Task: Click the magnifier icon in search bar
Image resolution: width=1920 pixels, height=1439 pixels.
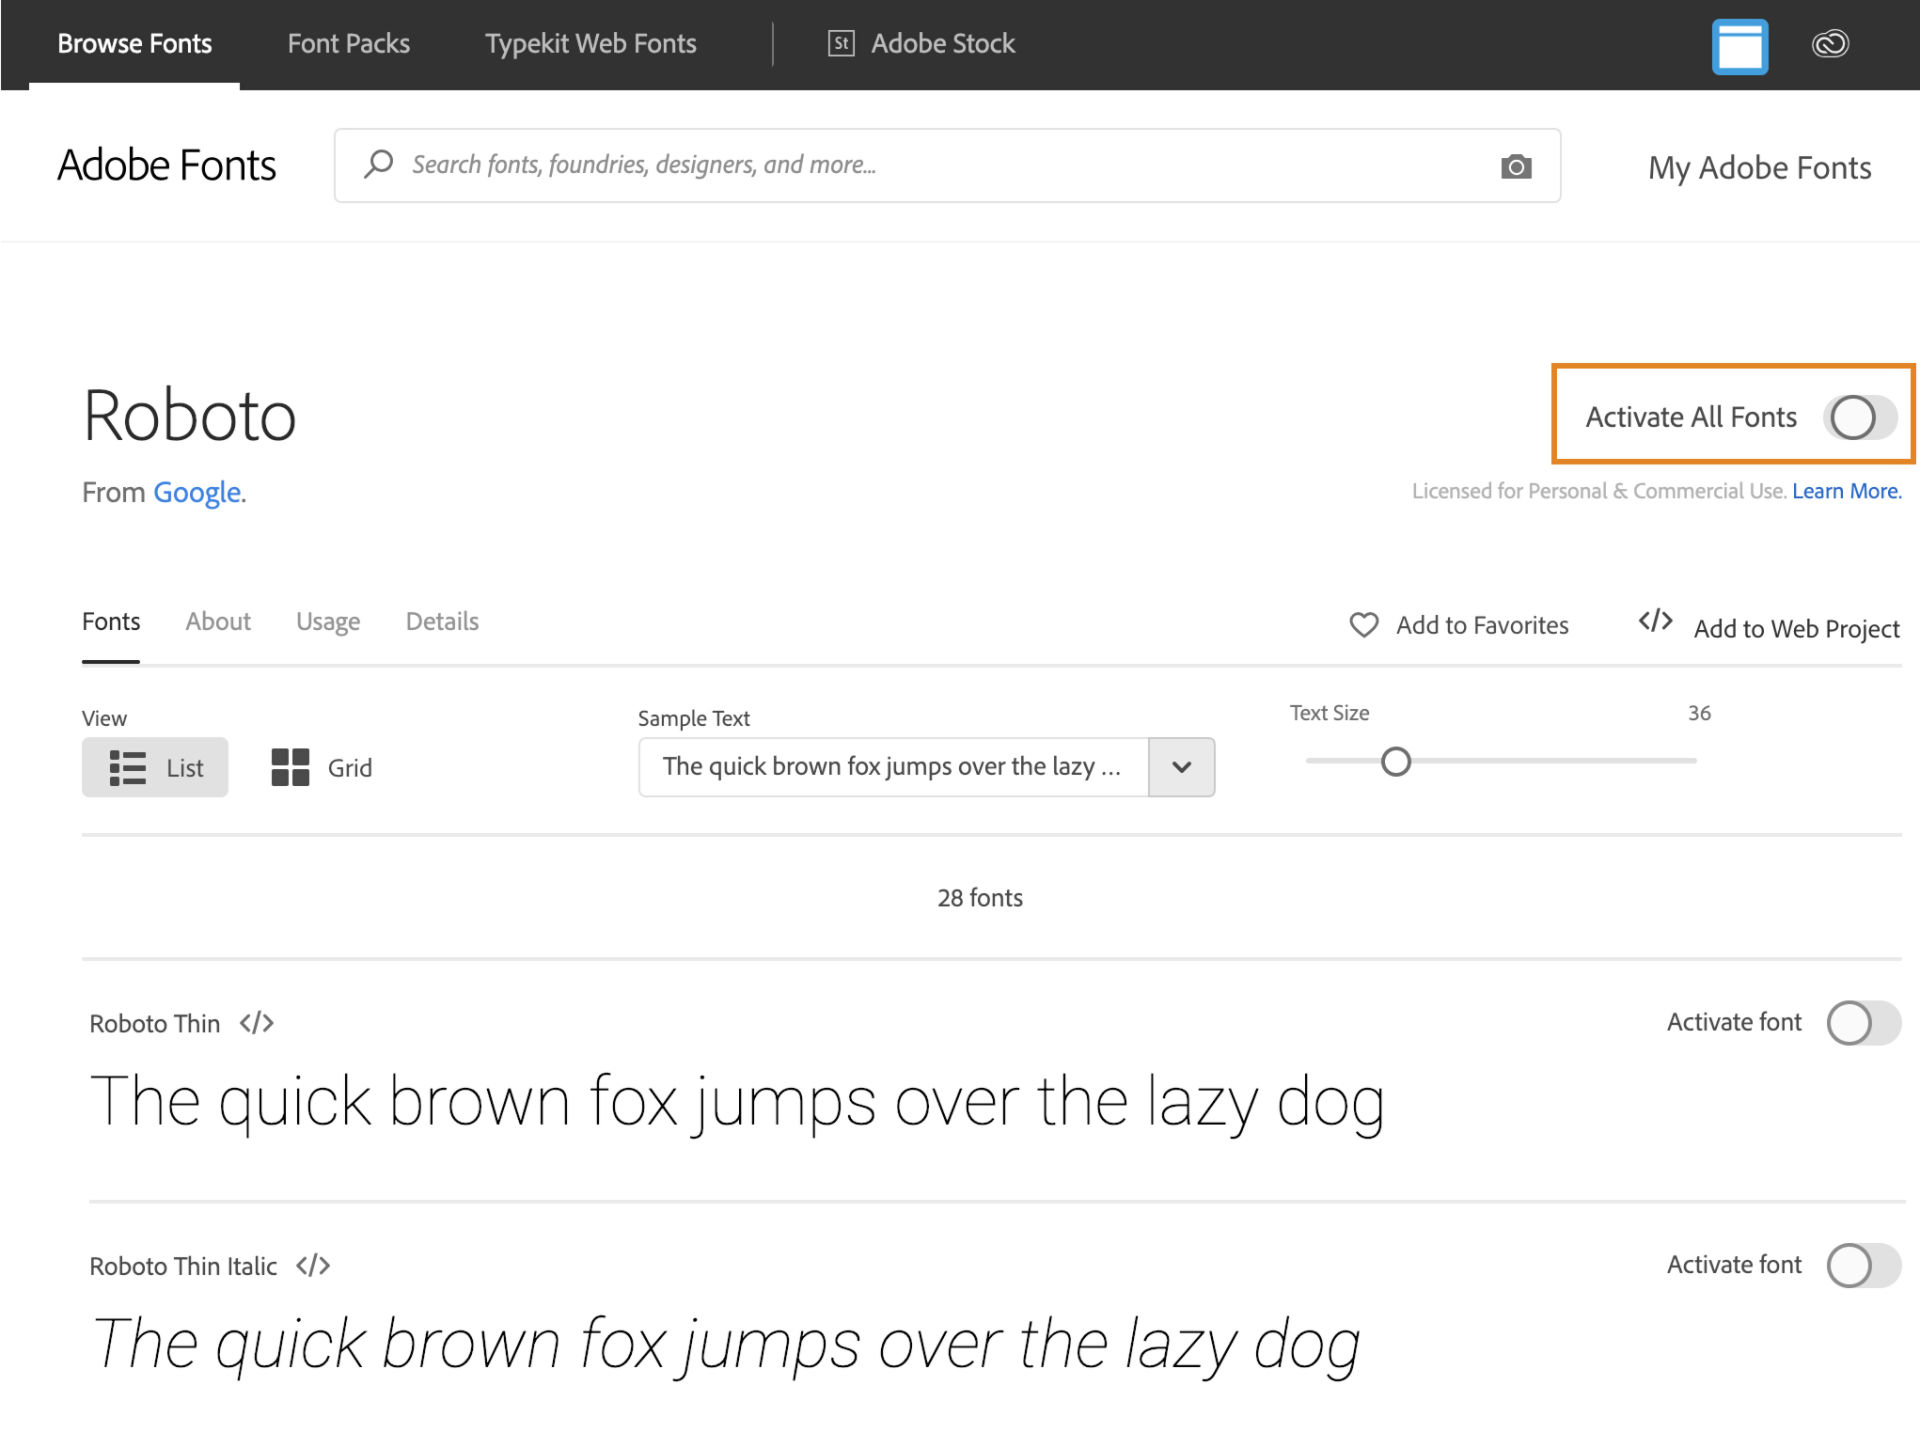Action: tap(378, 164)
